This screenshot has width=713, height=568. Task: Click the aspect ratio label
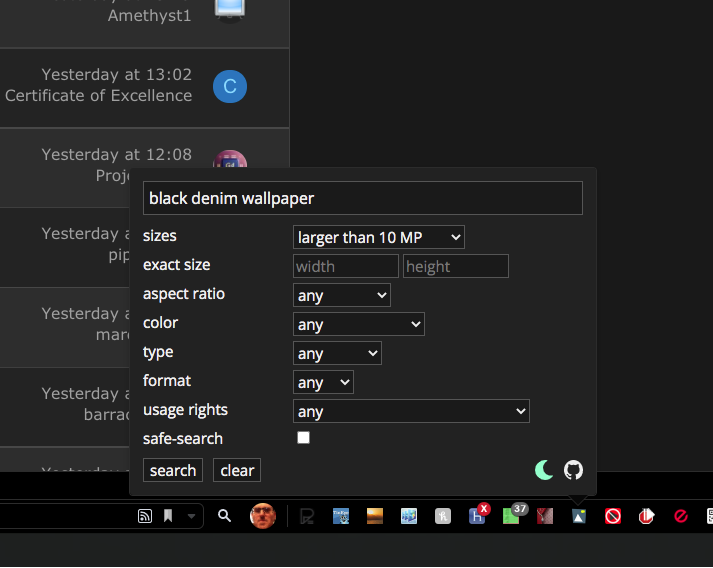[x=184, y=294]
